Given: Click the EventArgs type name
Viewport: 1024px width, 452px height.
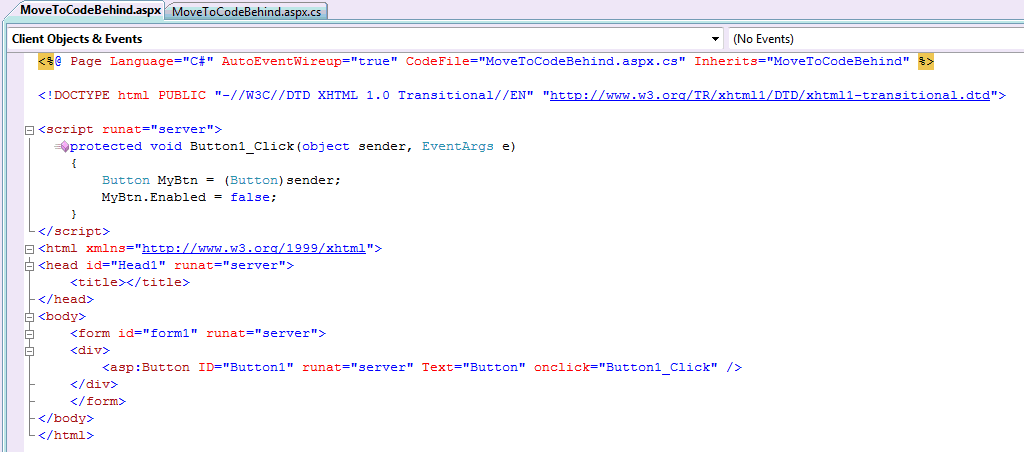Looking at the screenshot, I should point(458,146).
